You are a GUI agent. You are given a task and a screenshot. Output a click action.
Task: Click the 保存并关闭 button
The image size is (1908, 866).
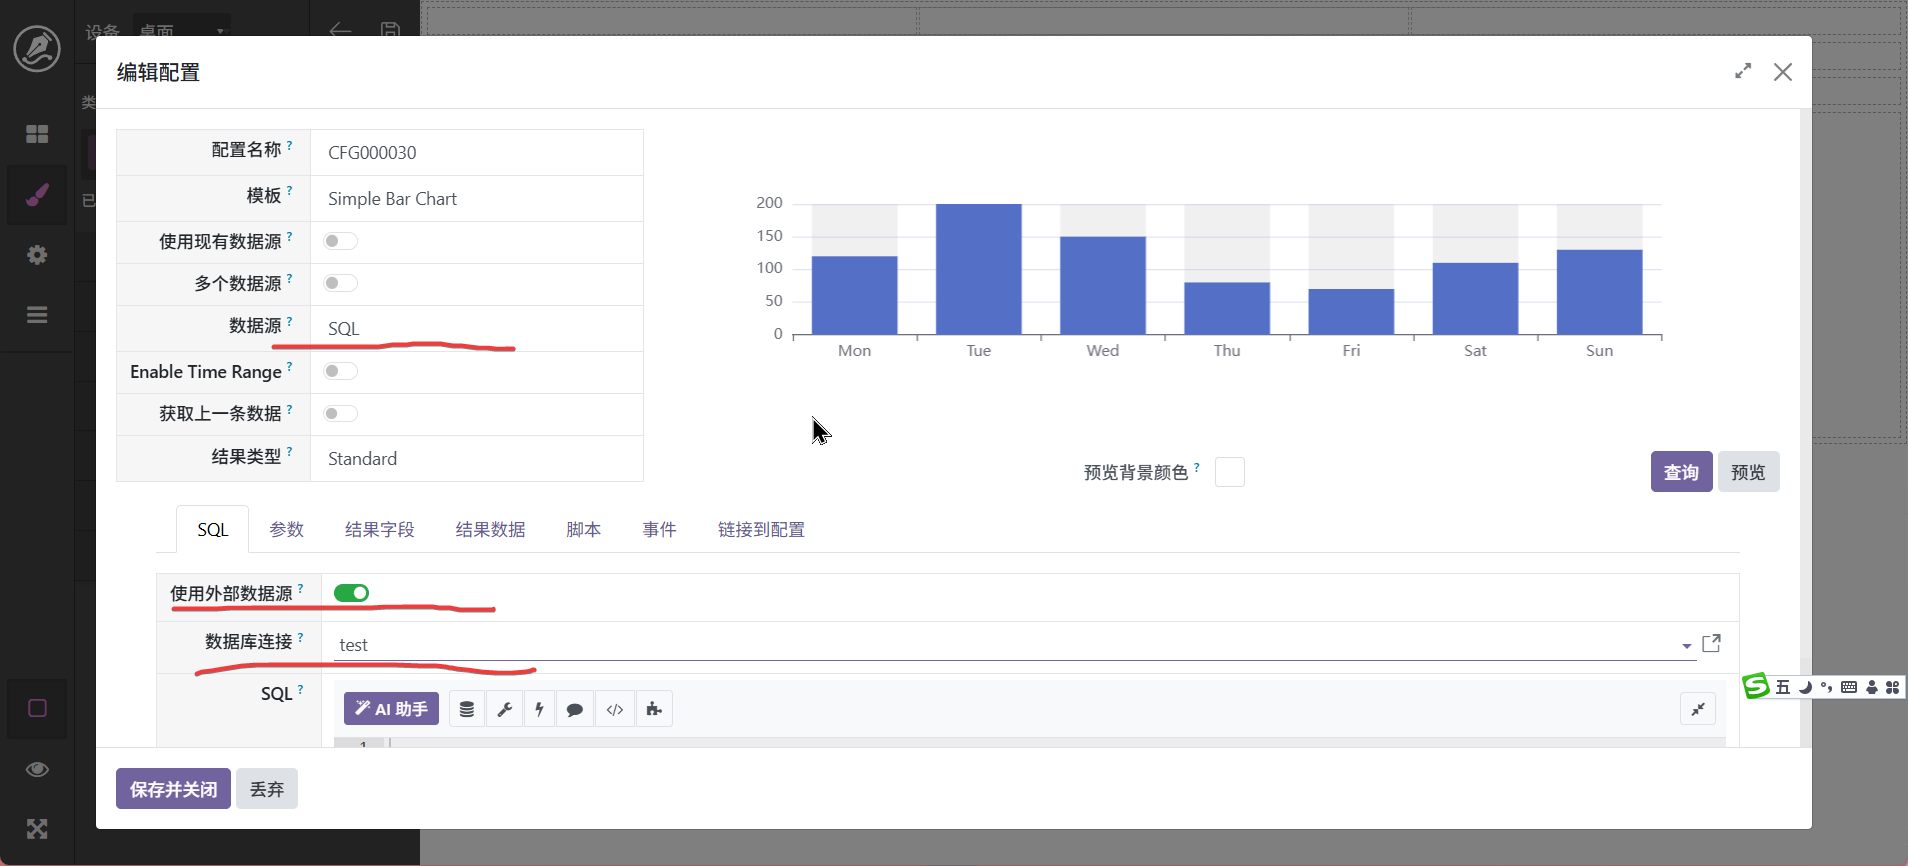[x=173, y=789]
